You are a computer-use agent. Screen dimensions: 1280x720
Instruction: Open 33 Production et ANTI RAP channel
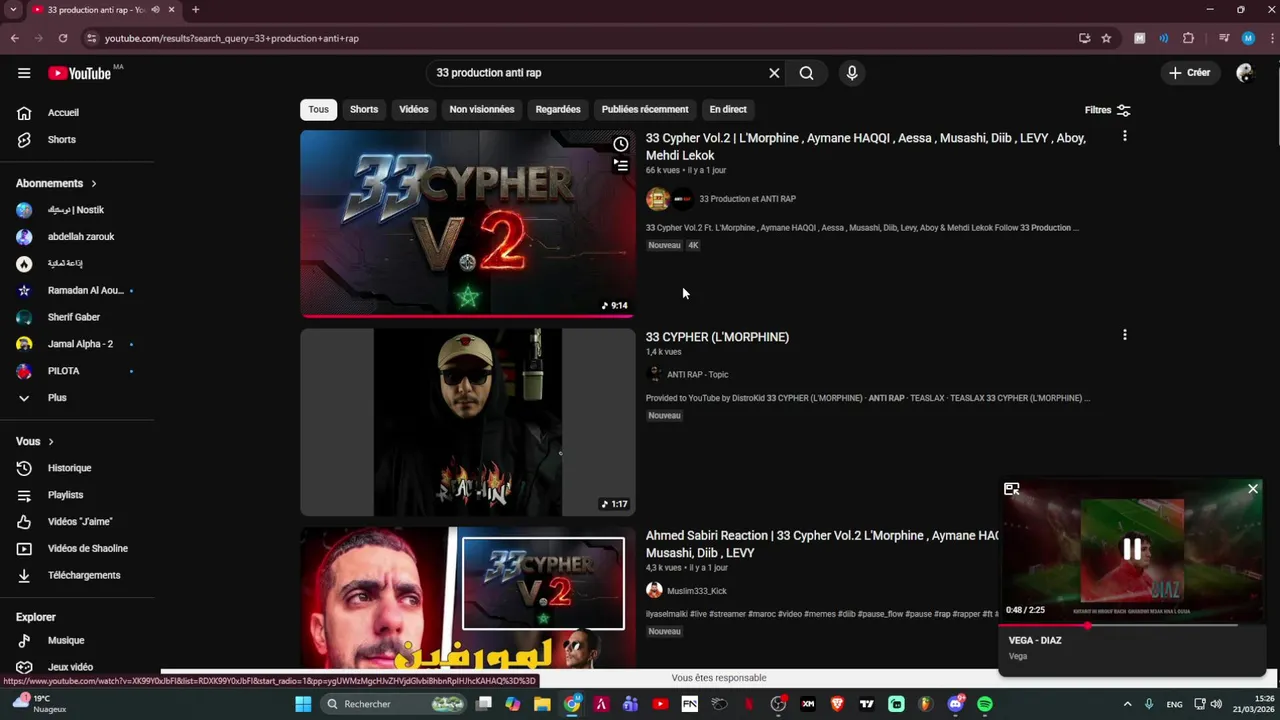tap(747, 199)
